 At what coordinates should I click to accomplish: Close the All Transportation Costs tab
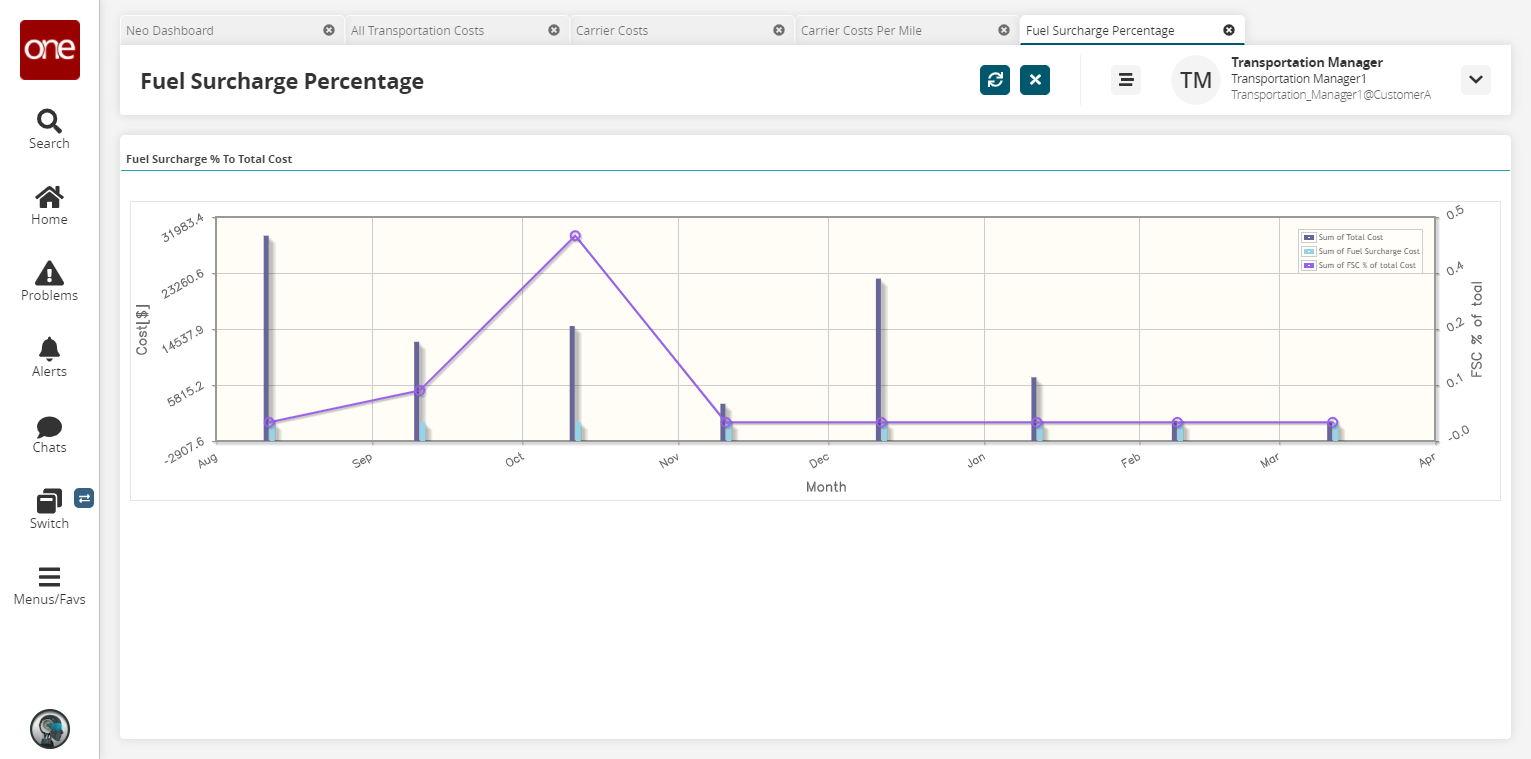[x=554, y=30]
